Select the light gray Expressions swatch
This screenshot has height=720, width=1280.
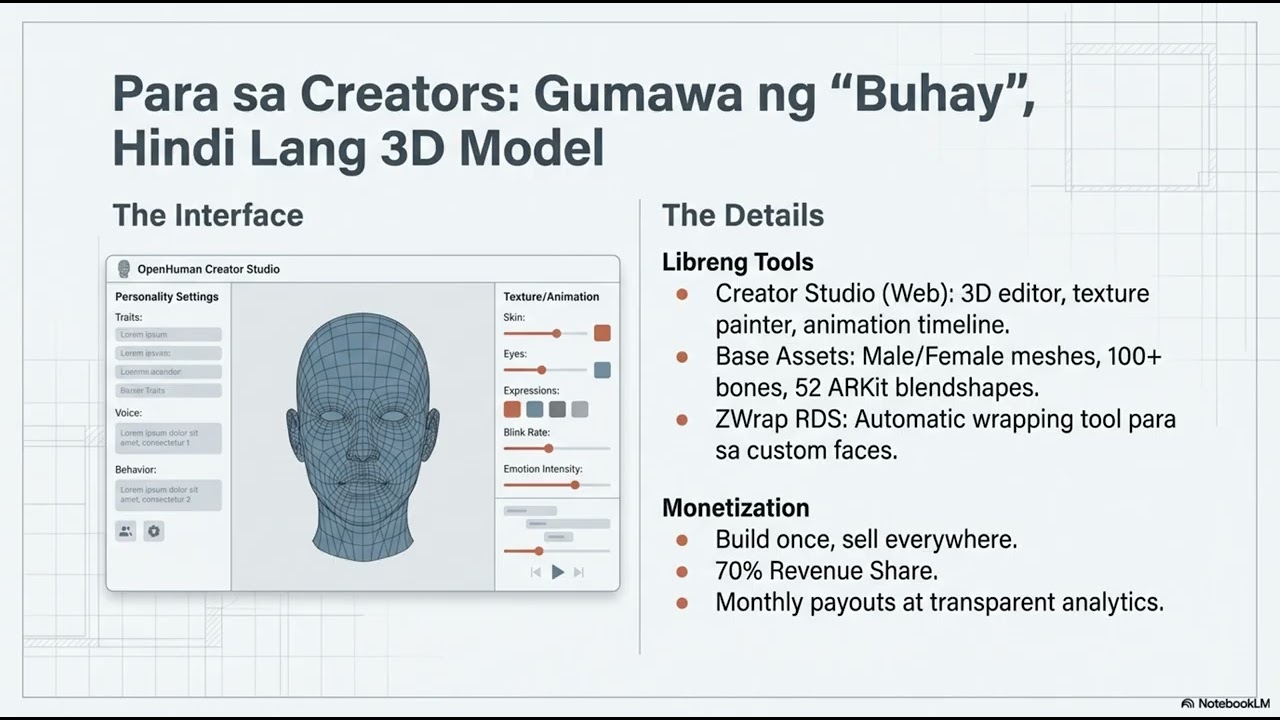pyautogui.click(x=580, y=409)
